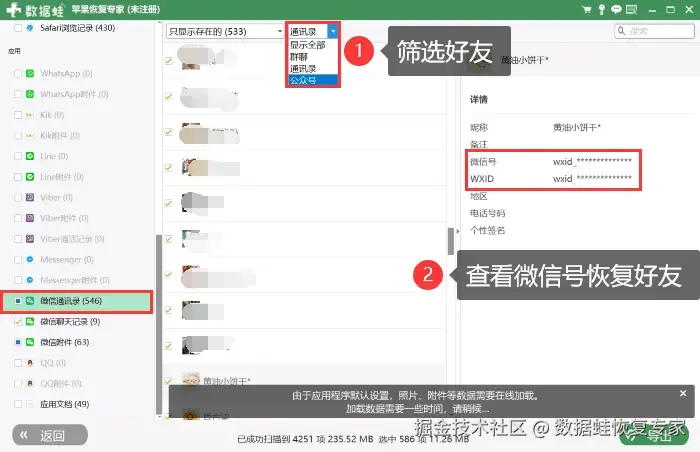This screenshot has height=452, width=700.
Task: Click the 微信通讯录 icon
Action: [x=30, y=301]
